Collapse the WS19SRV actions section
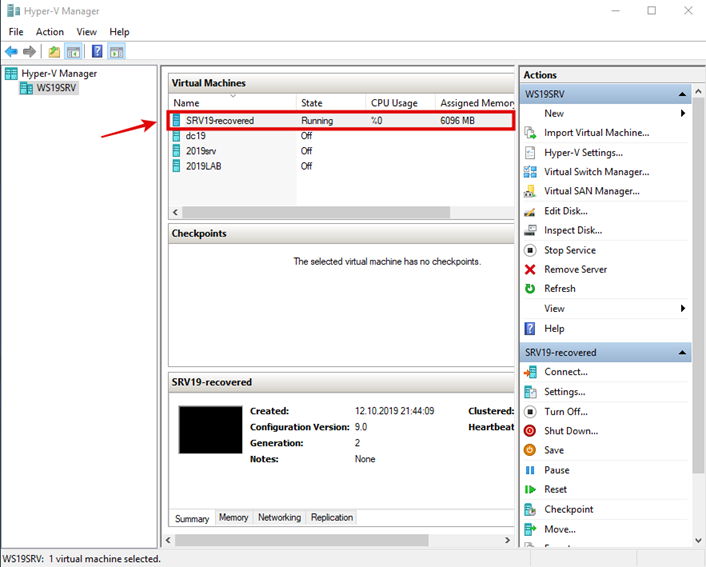Image resolution: width=706 pixels, height=567 pixels. point(682,94)
